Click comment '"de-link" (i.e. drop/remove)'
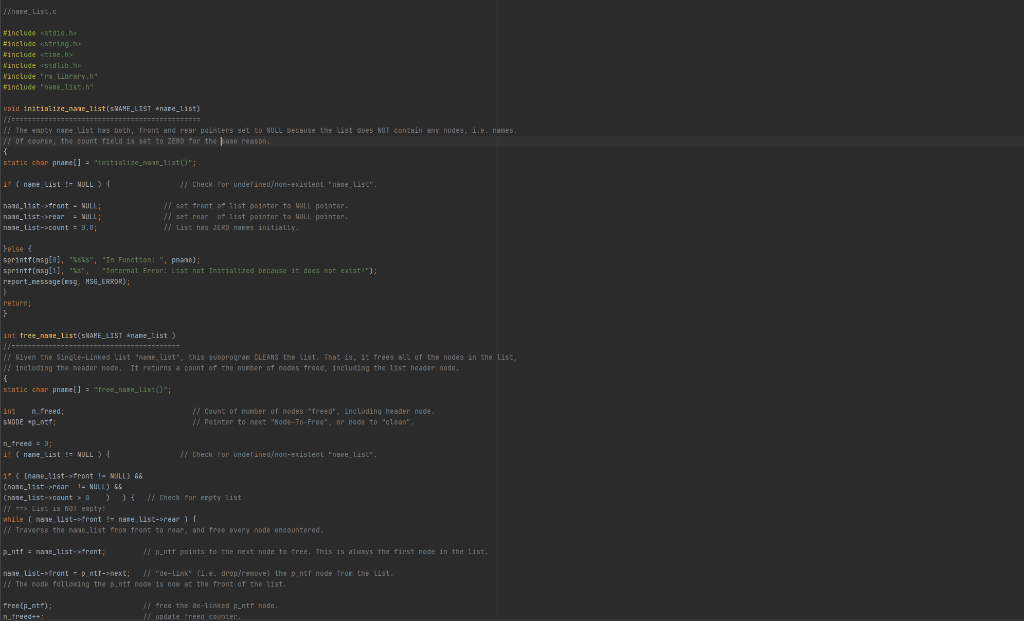This screenshot has height=621, width=1024. (268, 574)
